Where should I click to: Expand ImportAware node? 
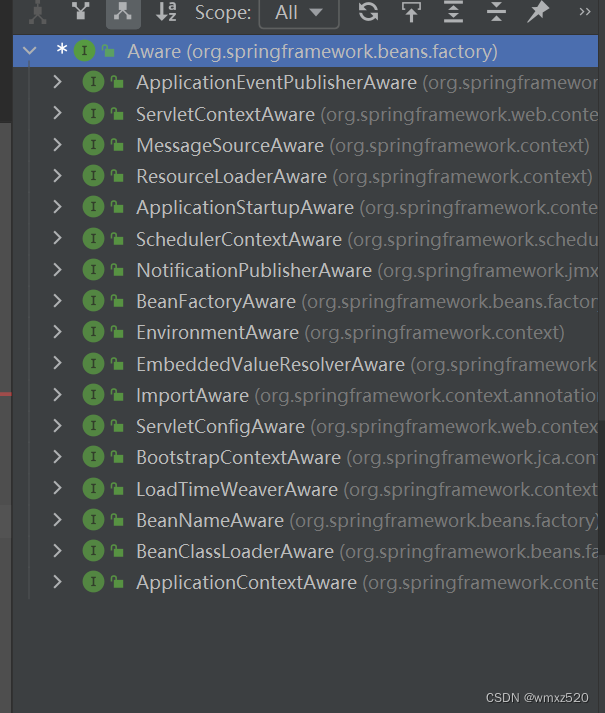point(57,395)
